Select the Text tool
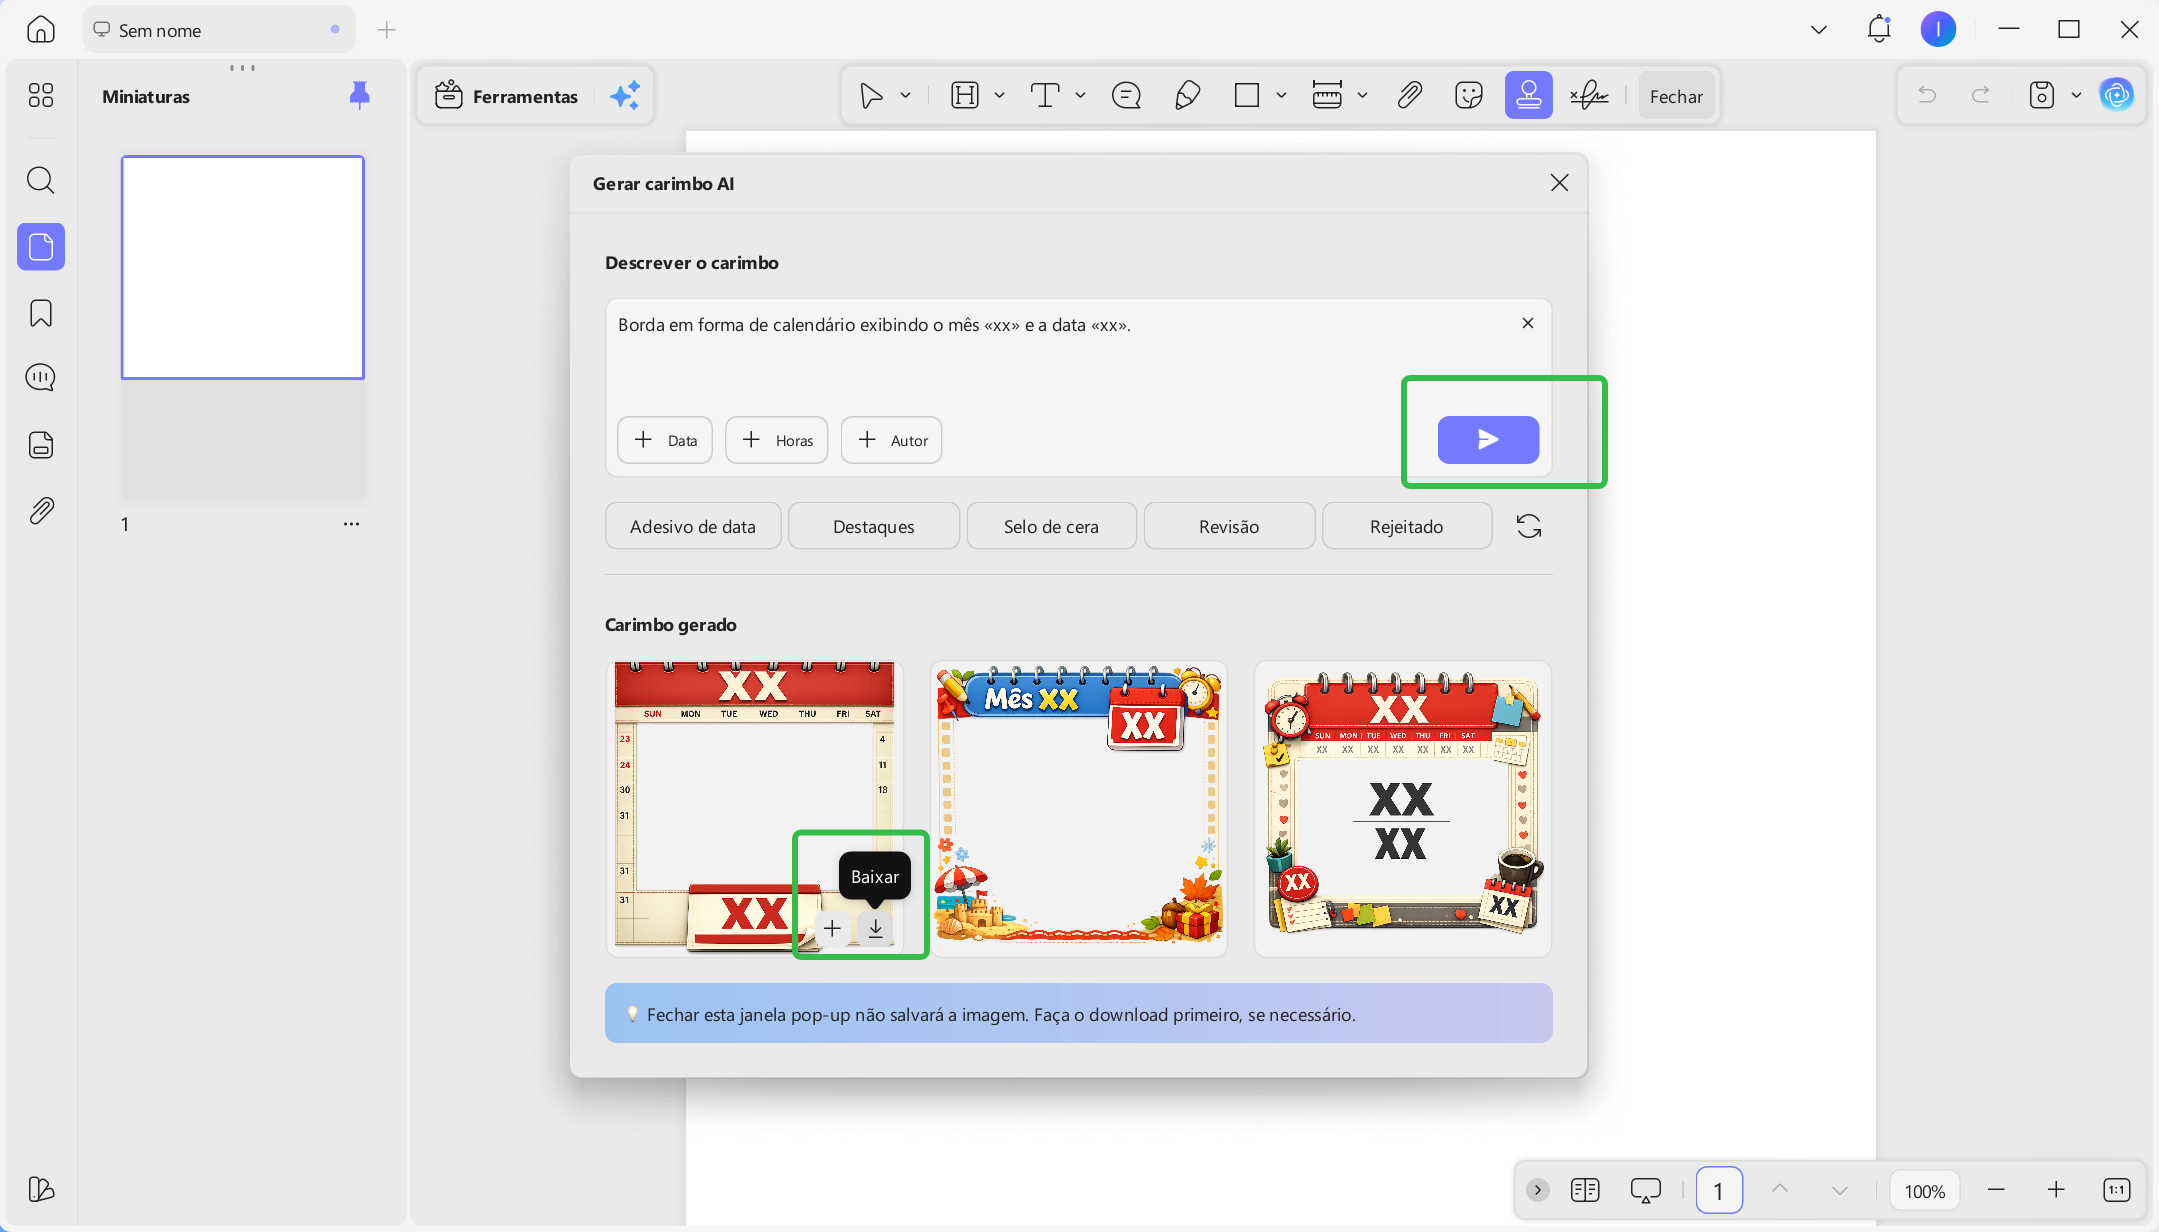The width and height of the screenshot is (2159, 1232). (x=1045, y=96)
